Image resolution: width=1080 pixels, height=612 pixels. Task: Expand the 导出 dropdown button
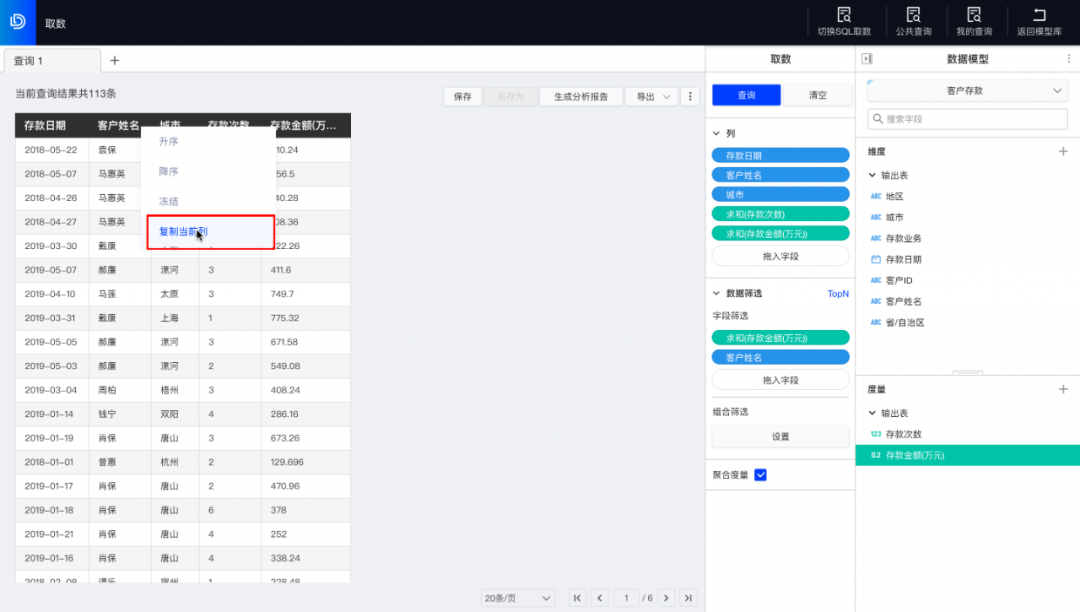click(x=651, y=97)
